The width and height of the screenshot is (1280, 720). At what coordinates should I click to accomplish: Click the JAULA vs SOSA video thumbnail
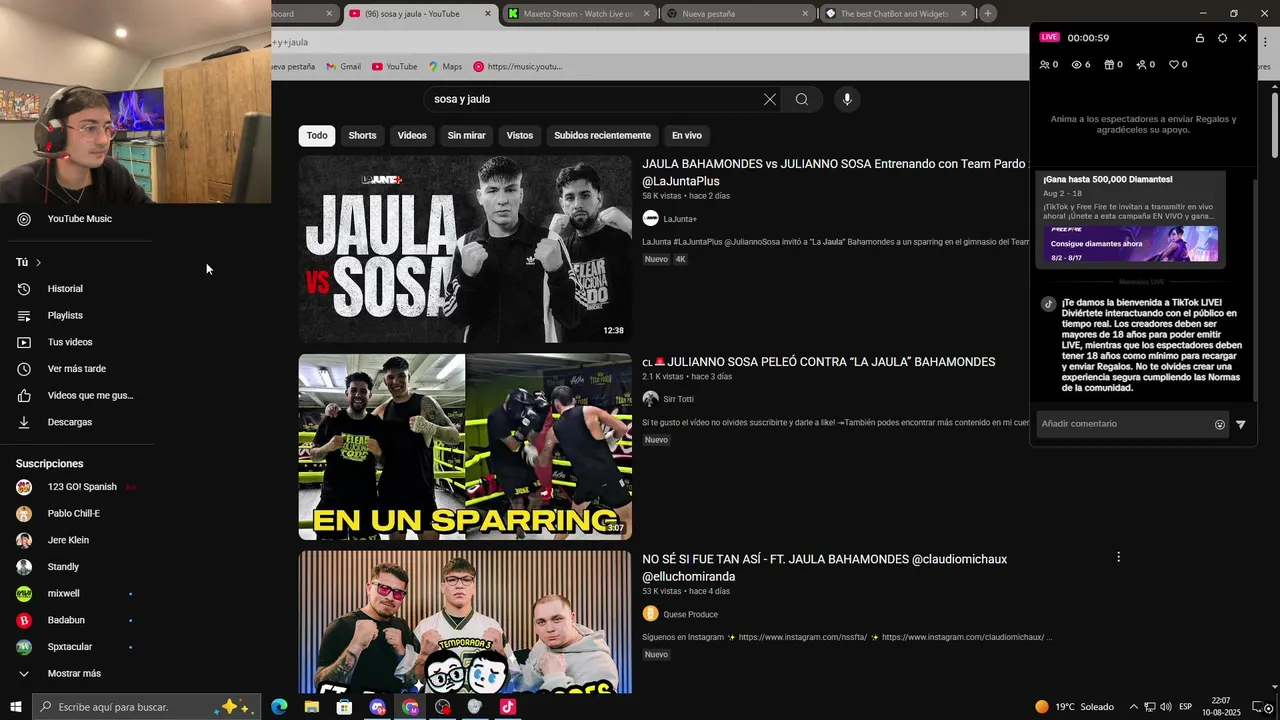[x=465, y=249]
